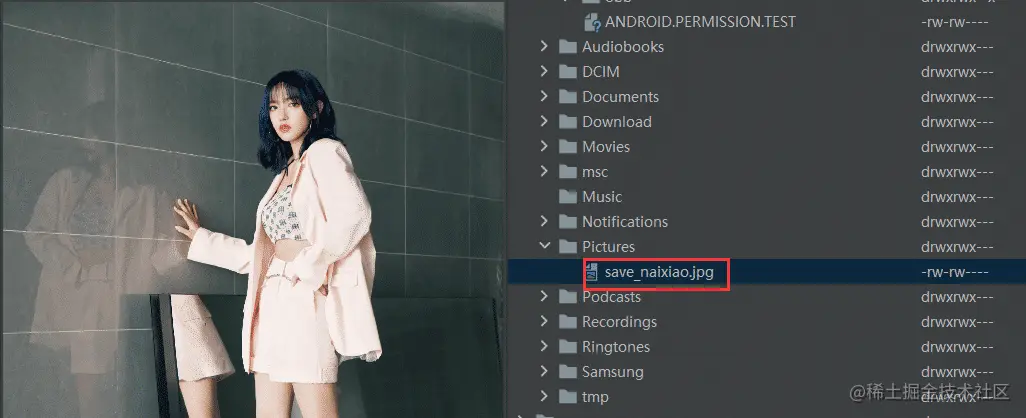Image resolution: width=1026 pixels, height=418 pixels.
Task: Select the save_naixiao.jpg file name
Action: [x=658, y=272]
